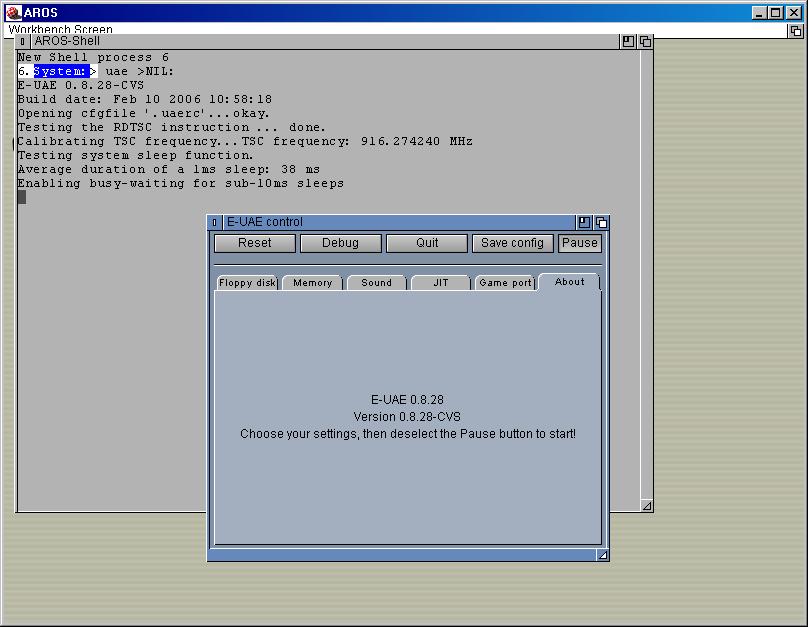Image resolution: width=808 pixels, height=627 pixels.
Task: Maximize the AROS host window
Action: click(x=776, y=12)
